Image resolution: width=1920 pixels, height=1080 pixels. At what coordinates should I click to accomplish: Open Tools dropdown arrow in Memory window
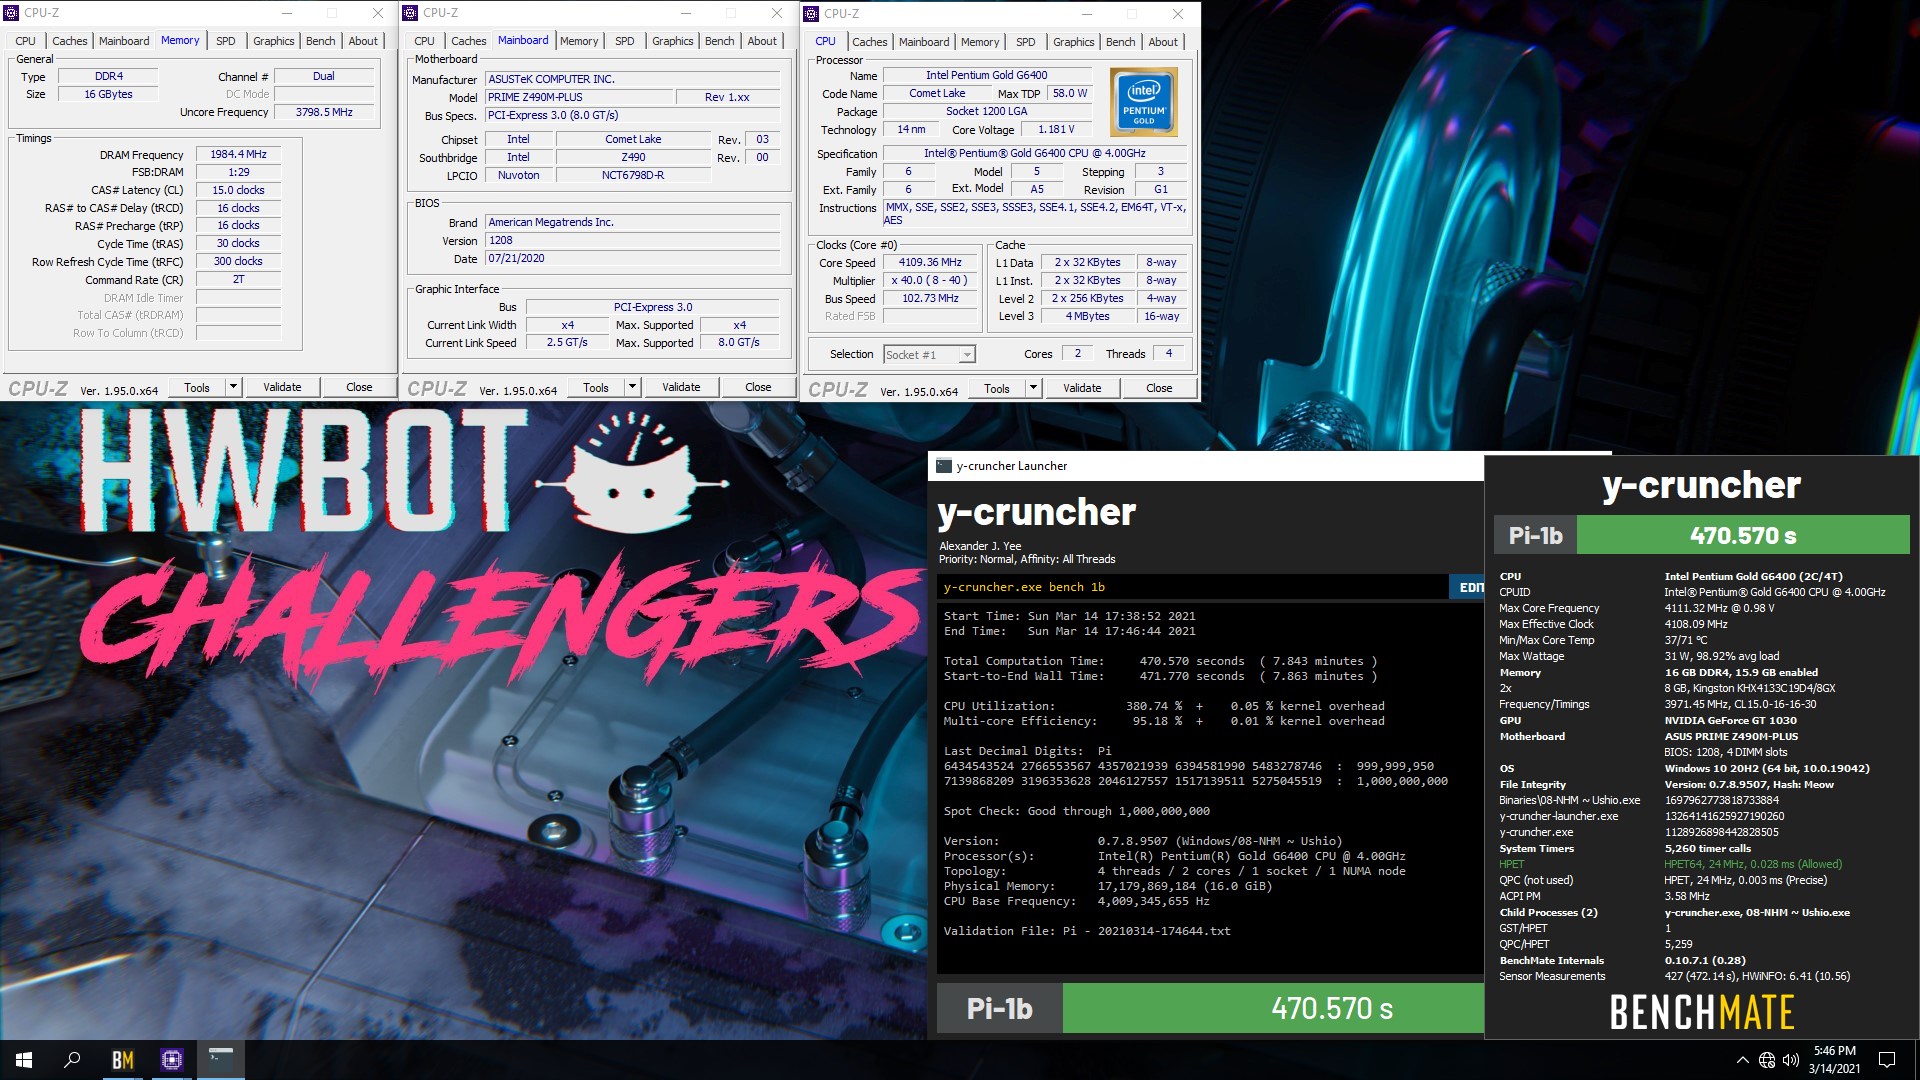click(x=233, y=387)
